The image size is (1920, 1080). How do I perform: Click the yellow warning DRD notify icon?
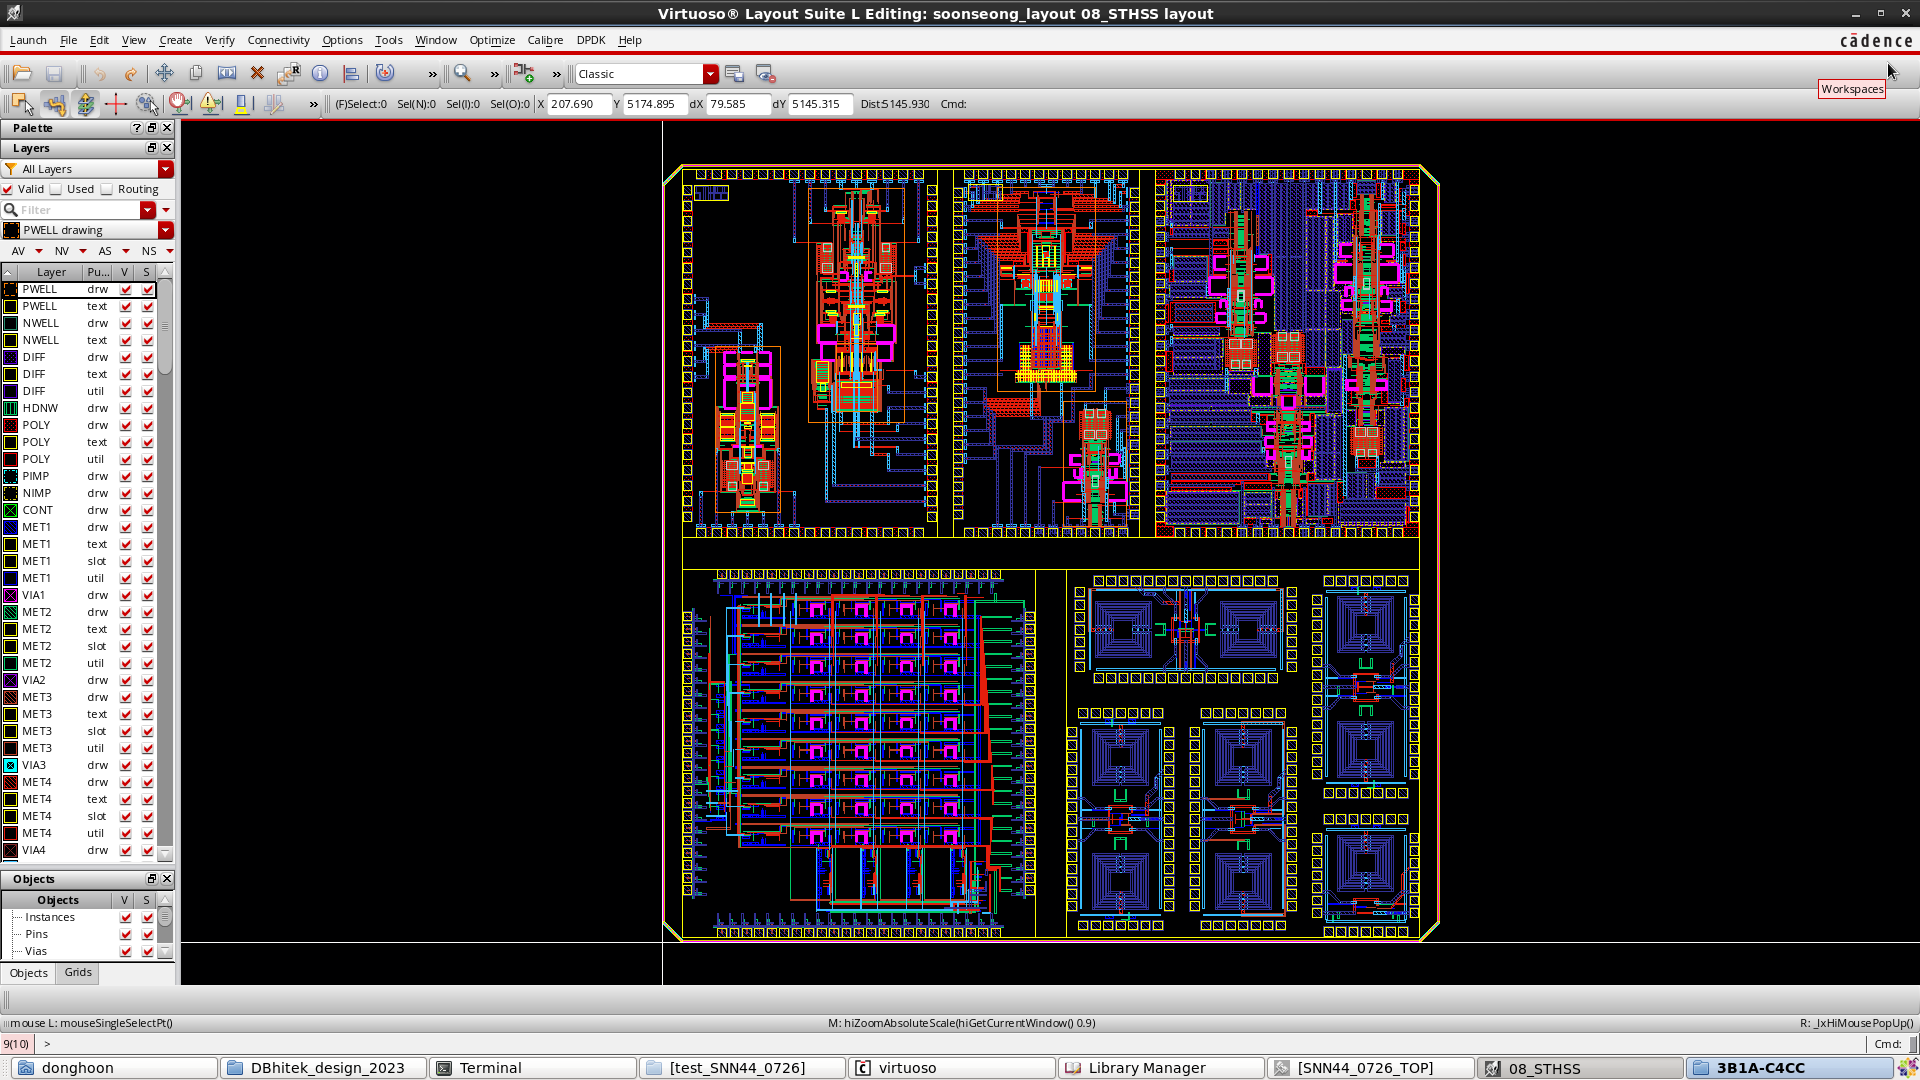(211, 104)
